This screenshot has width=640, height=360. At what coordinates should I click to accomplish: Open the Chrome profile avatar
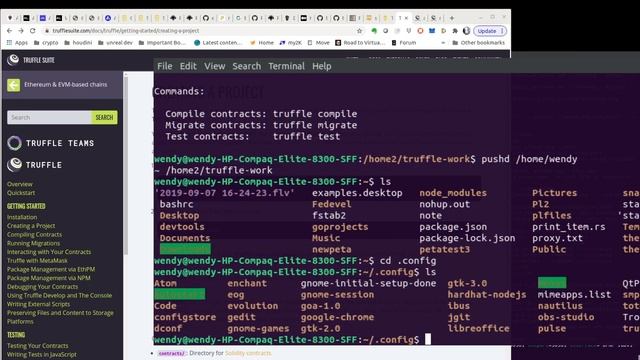pyautogui.click(x=466, y=31)
